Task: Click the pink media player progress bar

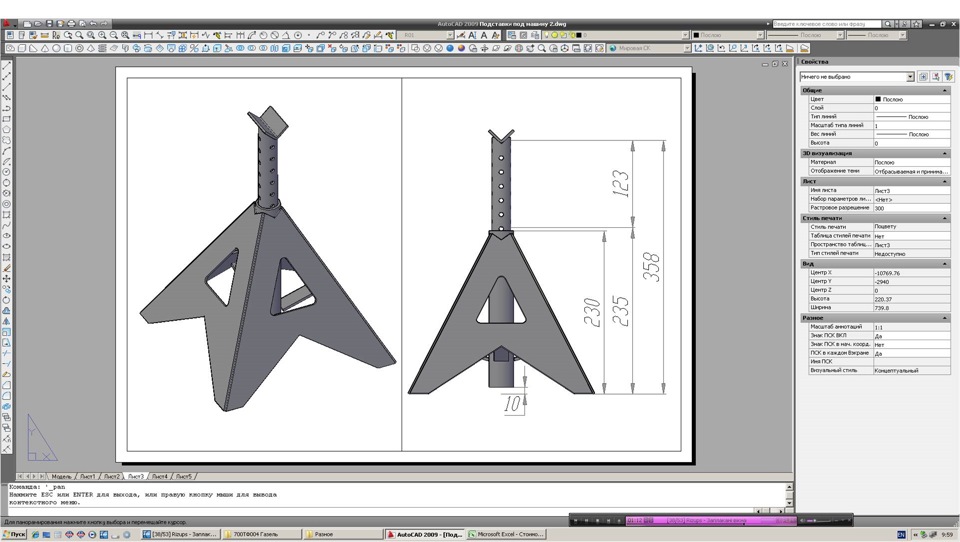Action: coord(711,521)
